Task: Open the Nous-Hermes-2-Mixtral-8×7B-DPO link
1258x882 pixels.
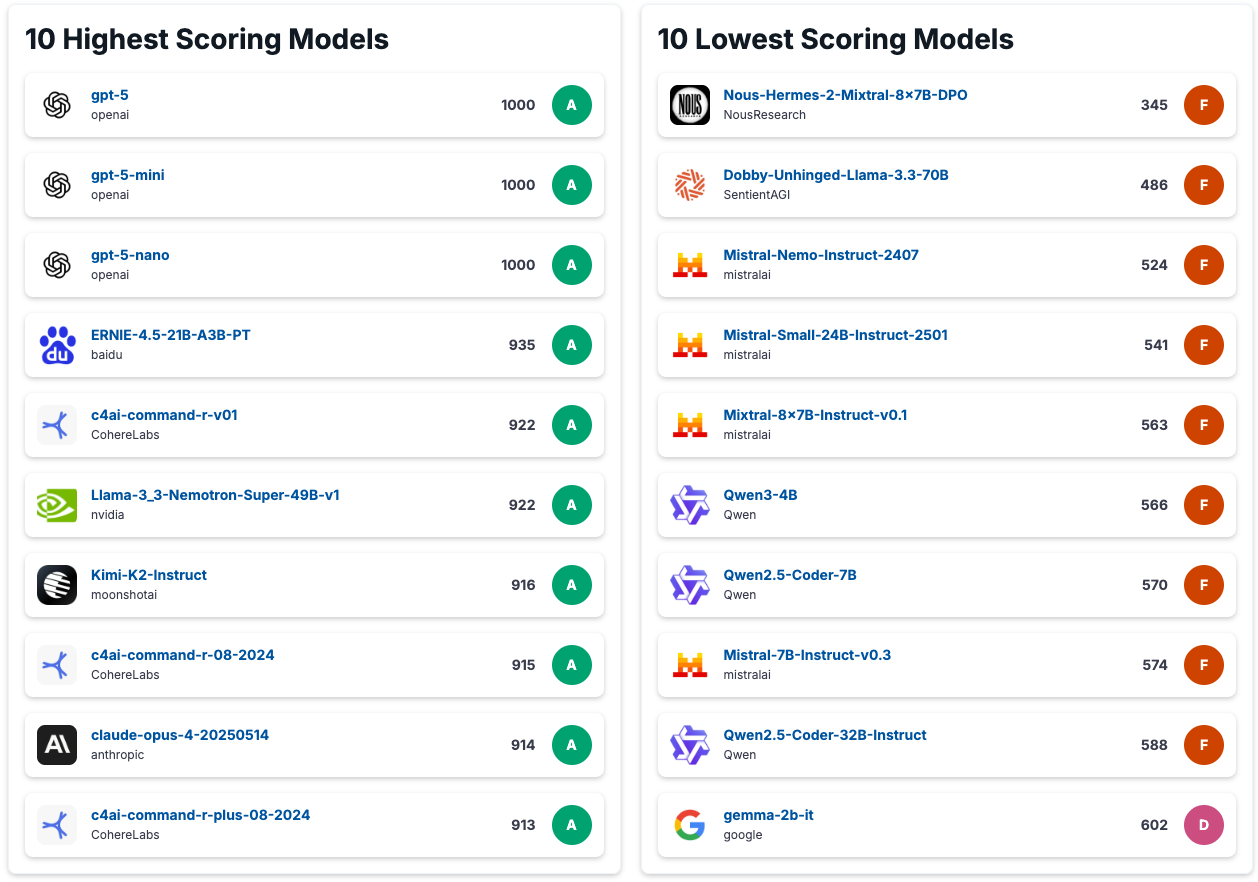Action: (846, 95)
